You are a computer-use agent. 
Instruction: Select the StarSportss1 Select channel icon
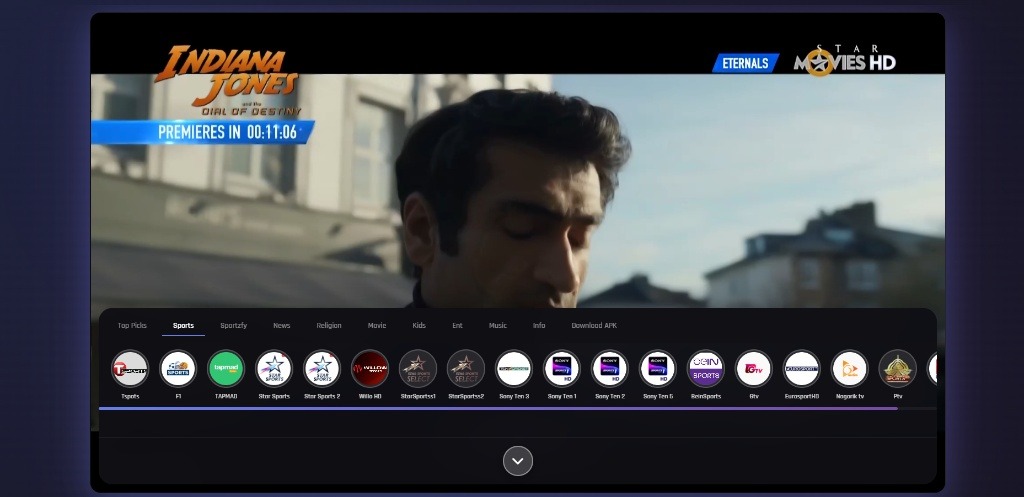click(418, 368)
